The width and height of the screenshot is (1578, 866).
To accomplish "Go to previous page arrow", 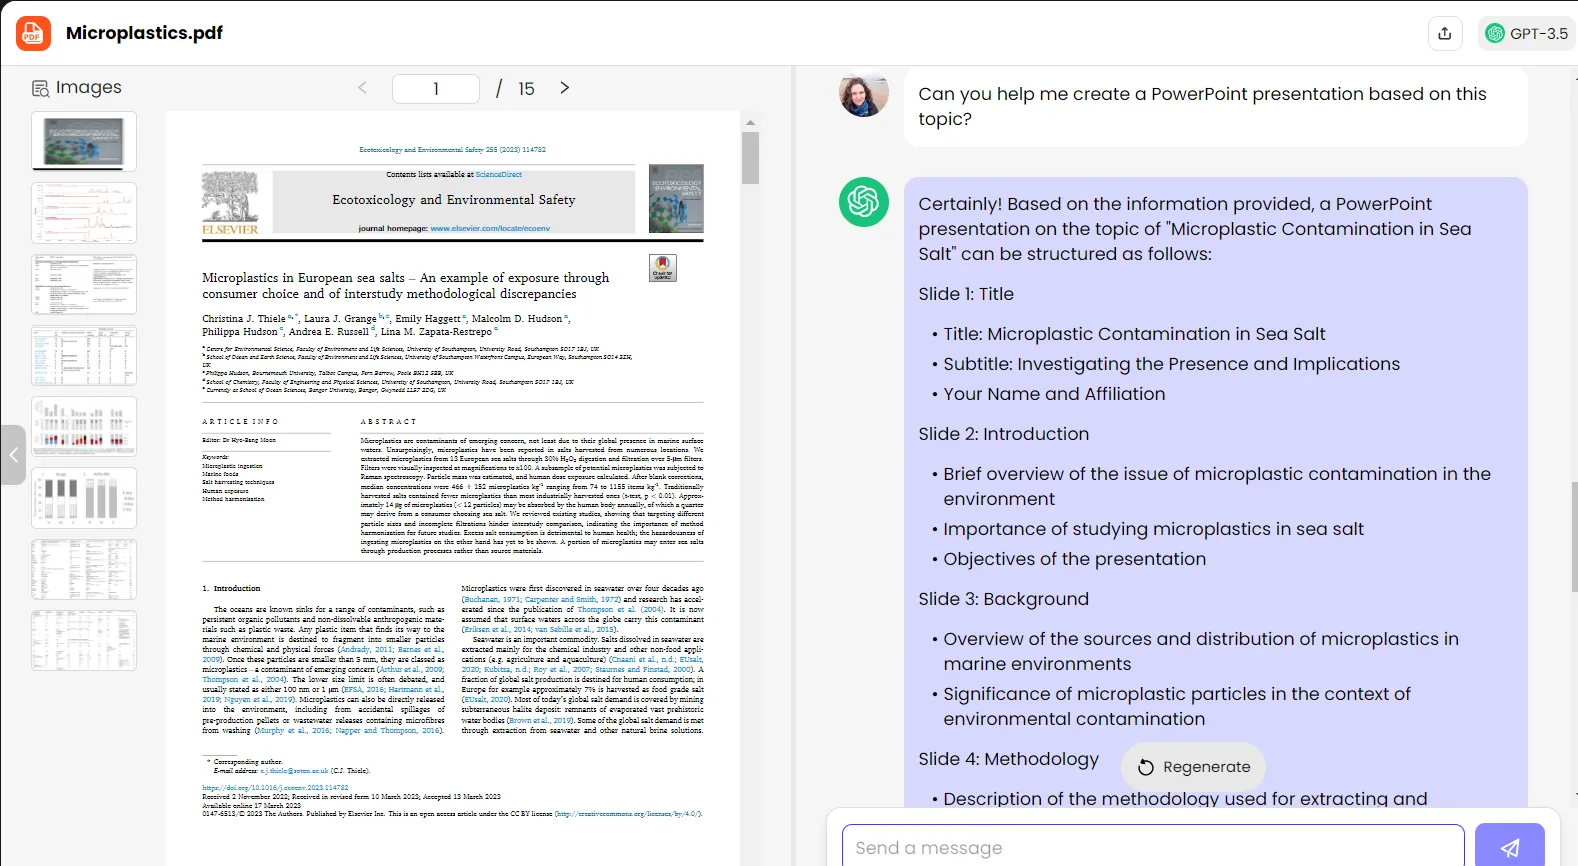I will tap(362, 88).
